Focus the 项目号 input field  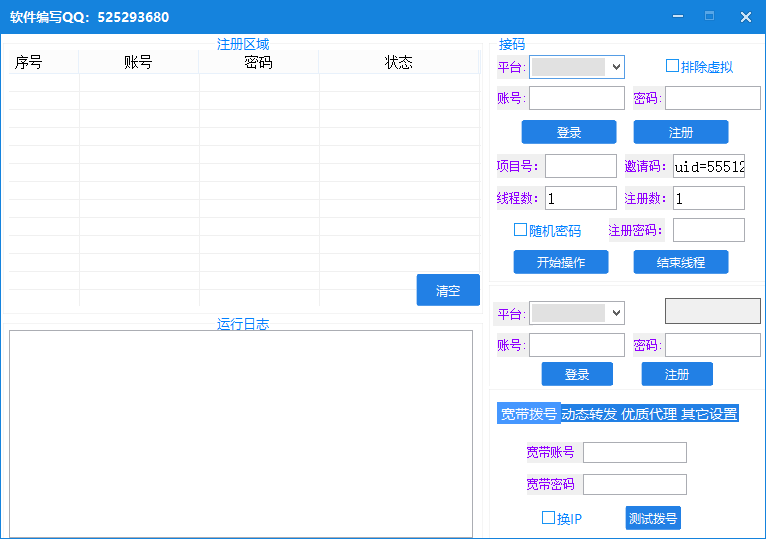580,166
